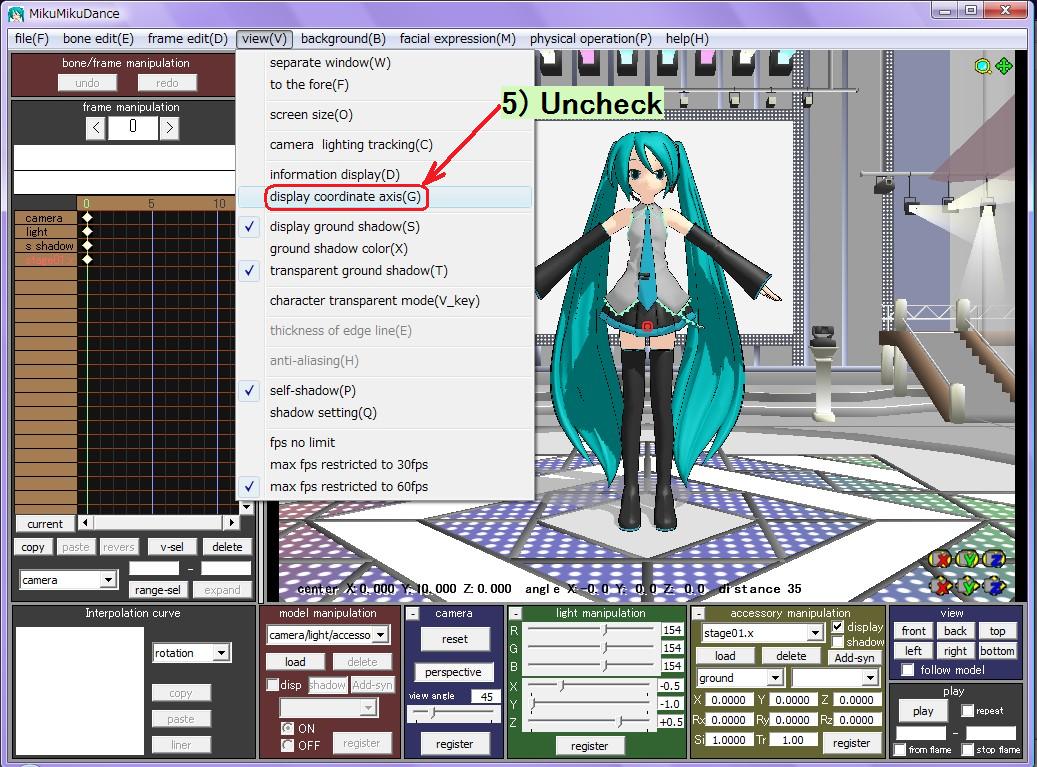Collapse the light manipulation panel
This screenshot has height=767, width=1037.
[x=515, y=614]
